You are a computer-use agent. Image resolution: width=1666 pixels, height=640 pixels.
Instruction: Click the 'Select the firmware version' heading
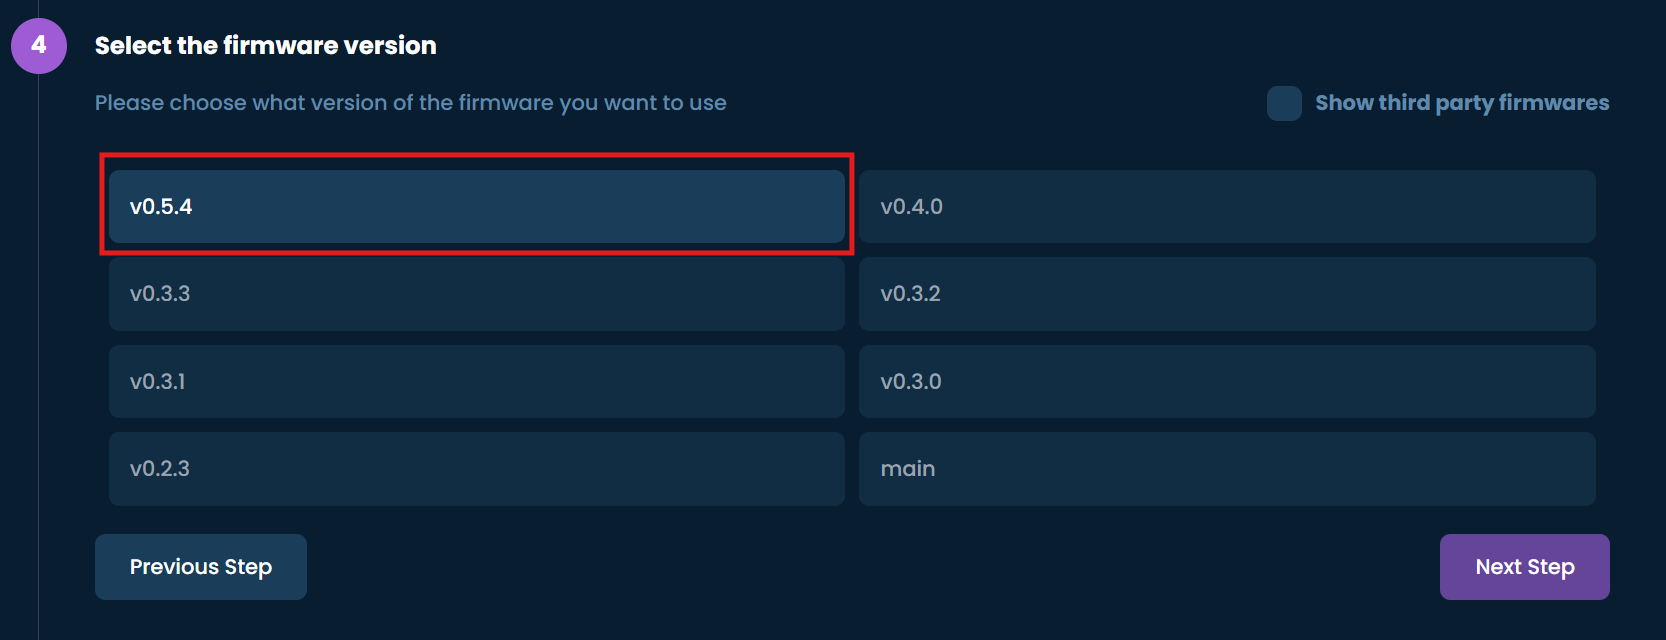pyautogui.click(x=266, y=46)
